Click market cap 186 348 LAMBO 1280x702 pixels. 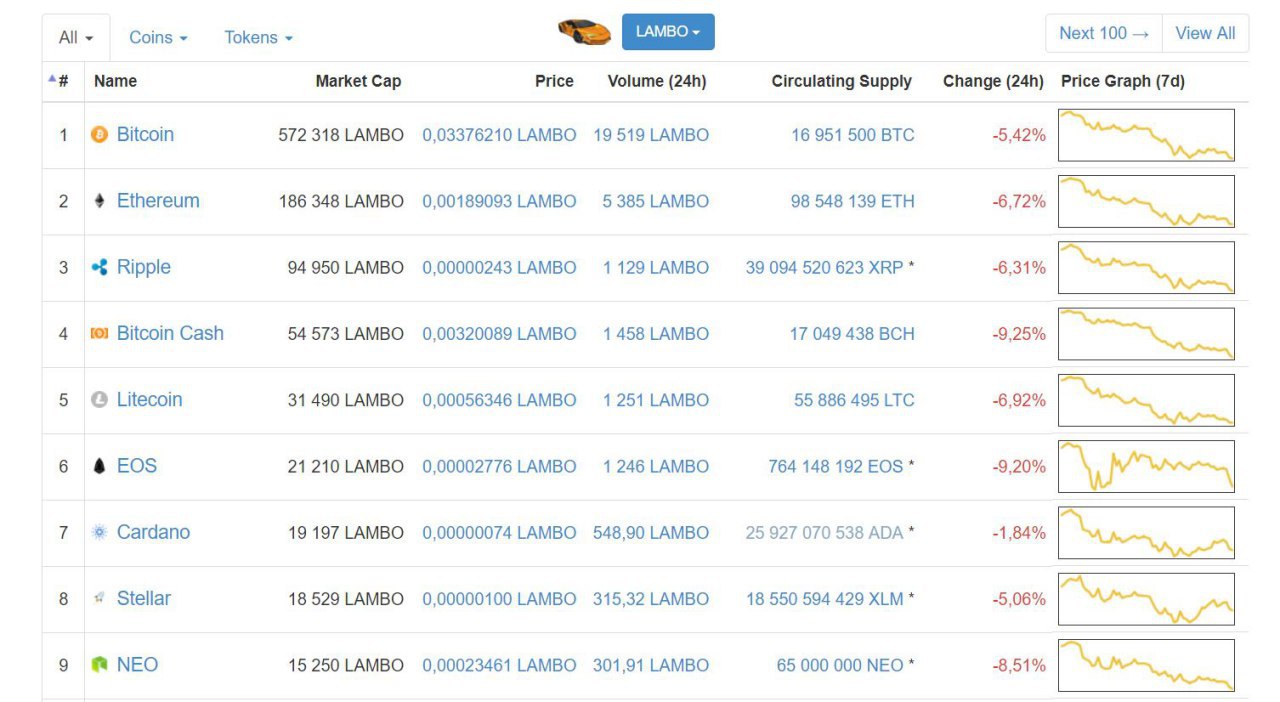341,201
